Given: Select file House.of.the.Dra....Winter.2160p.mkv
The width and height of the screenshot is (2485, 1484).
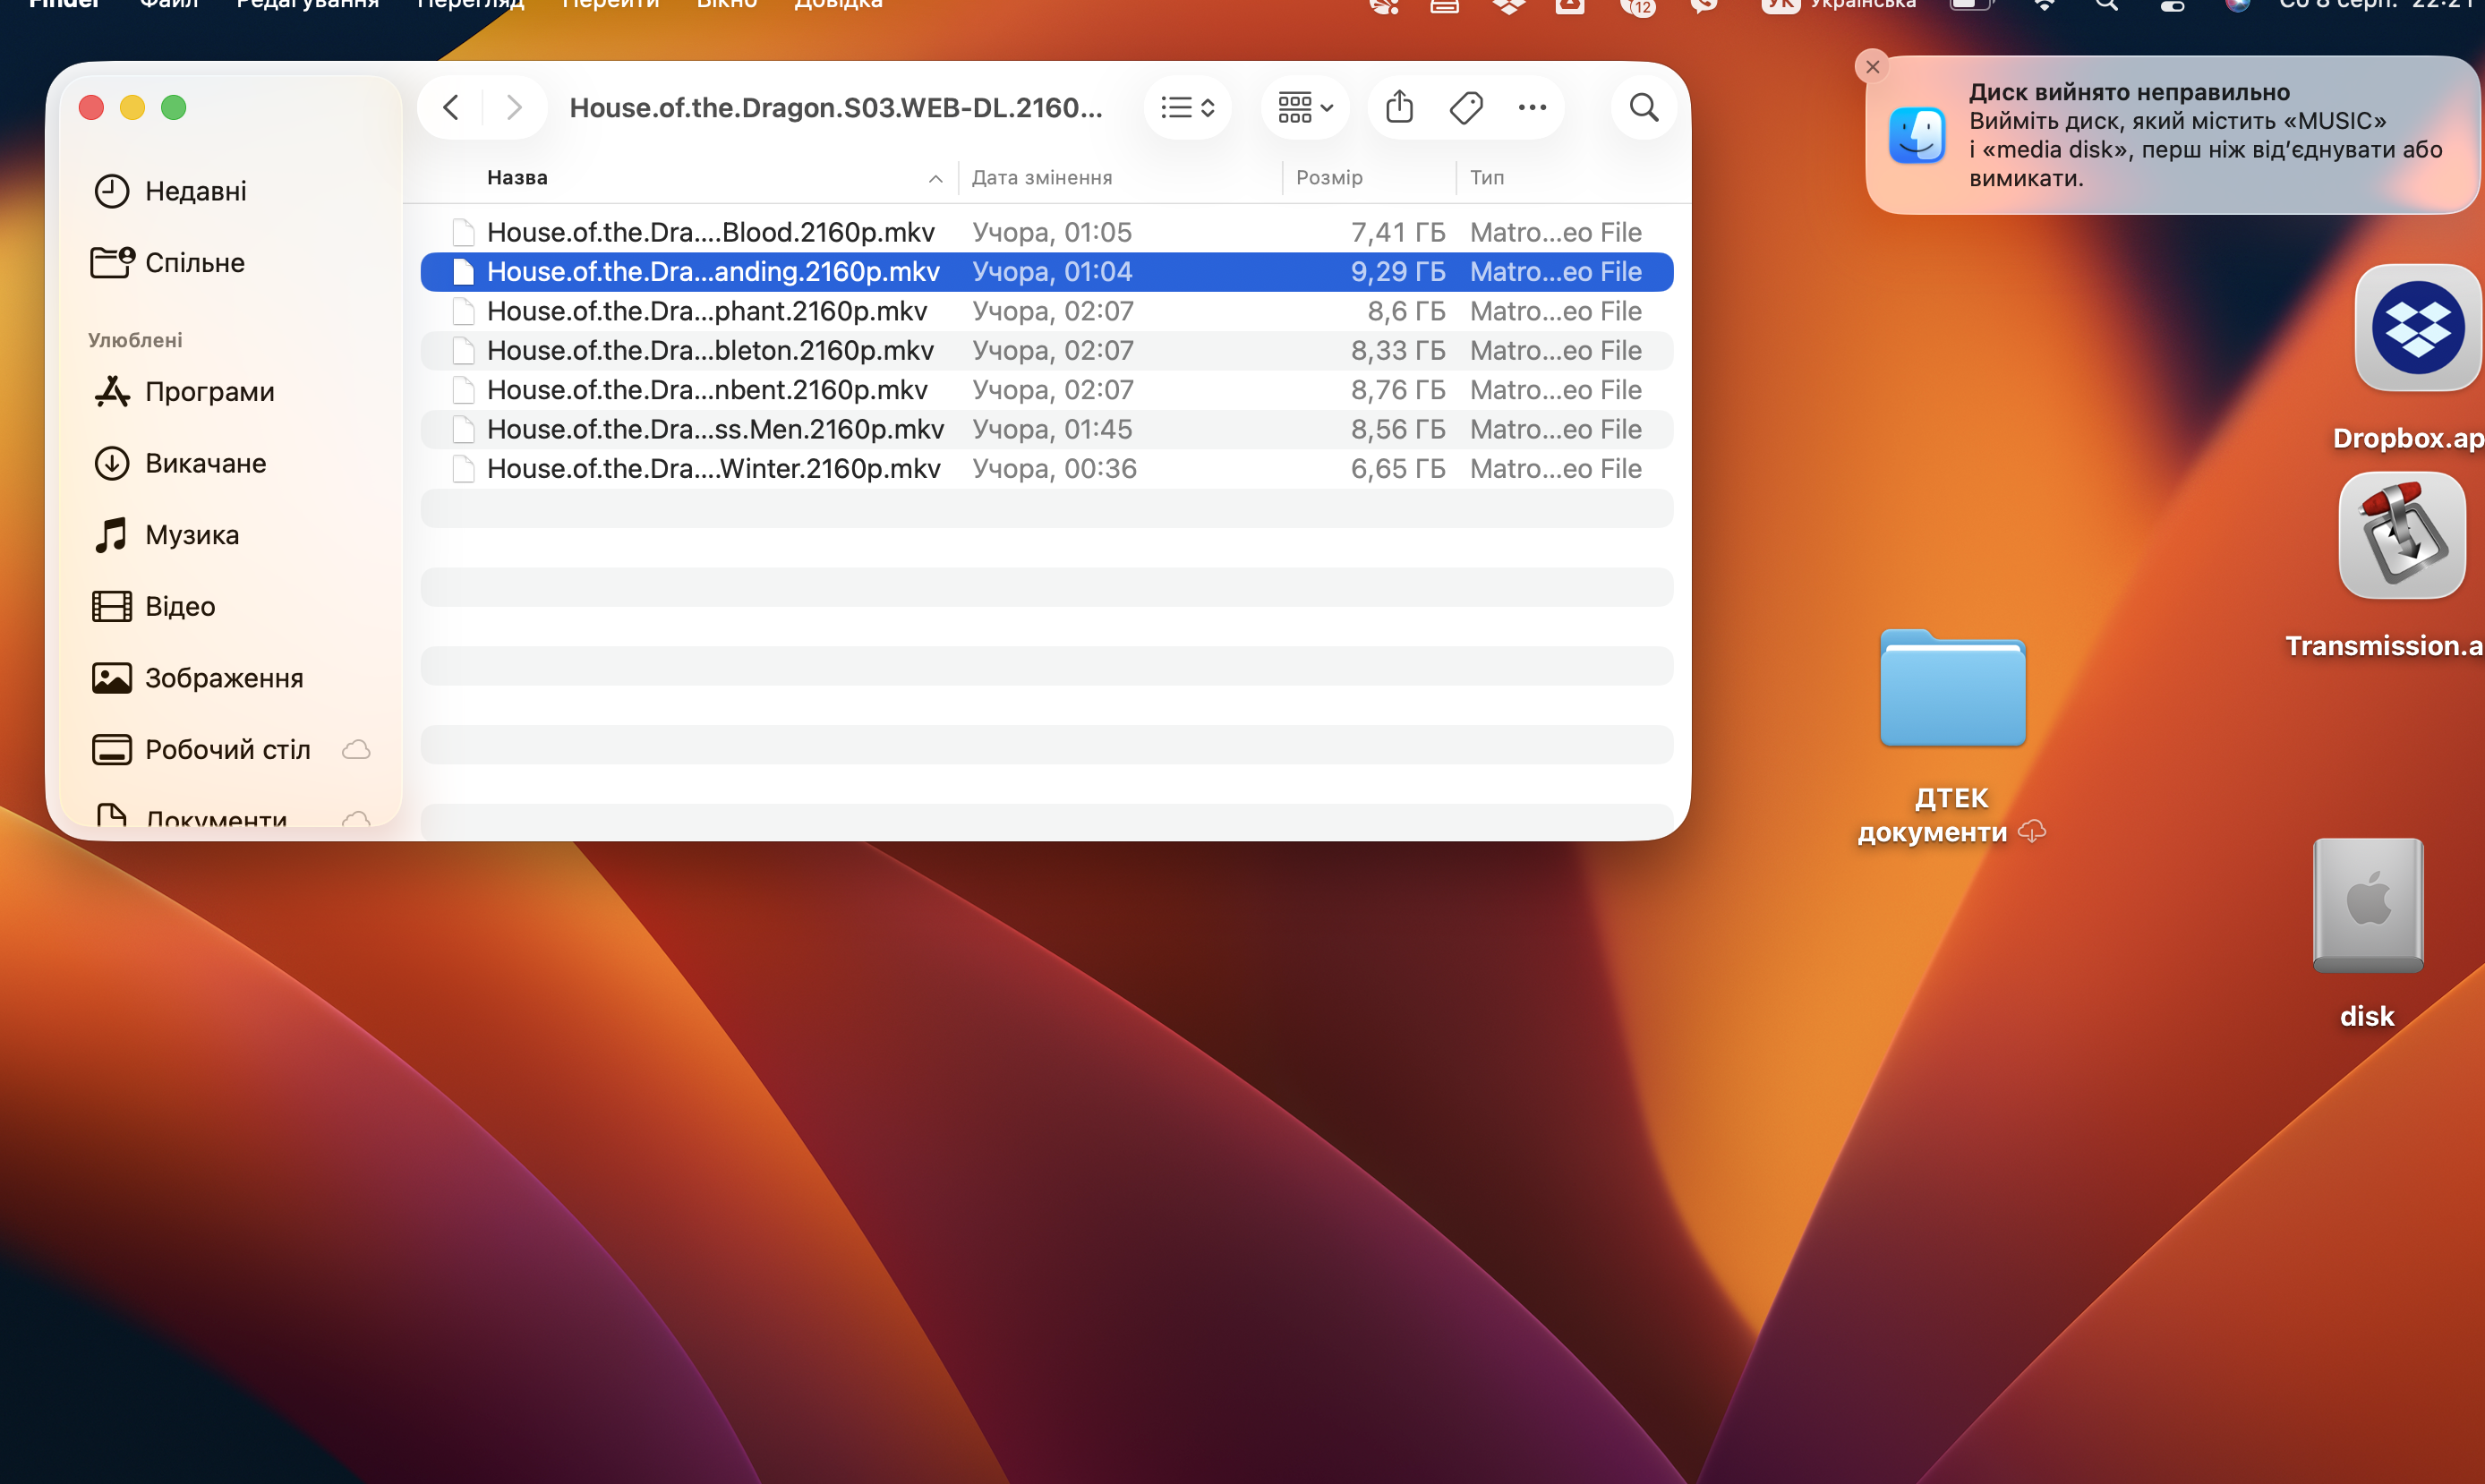Looking at the screenshot, I should (x=1047, y=469).
